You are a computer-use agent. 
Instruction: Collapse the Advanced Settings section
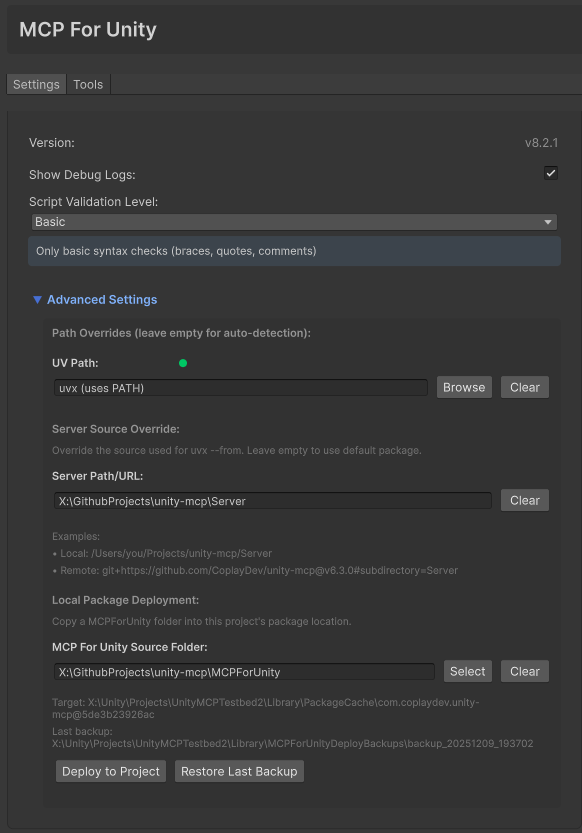click(x=37, y=299)
